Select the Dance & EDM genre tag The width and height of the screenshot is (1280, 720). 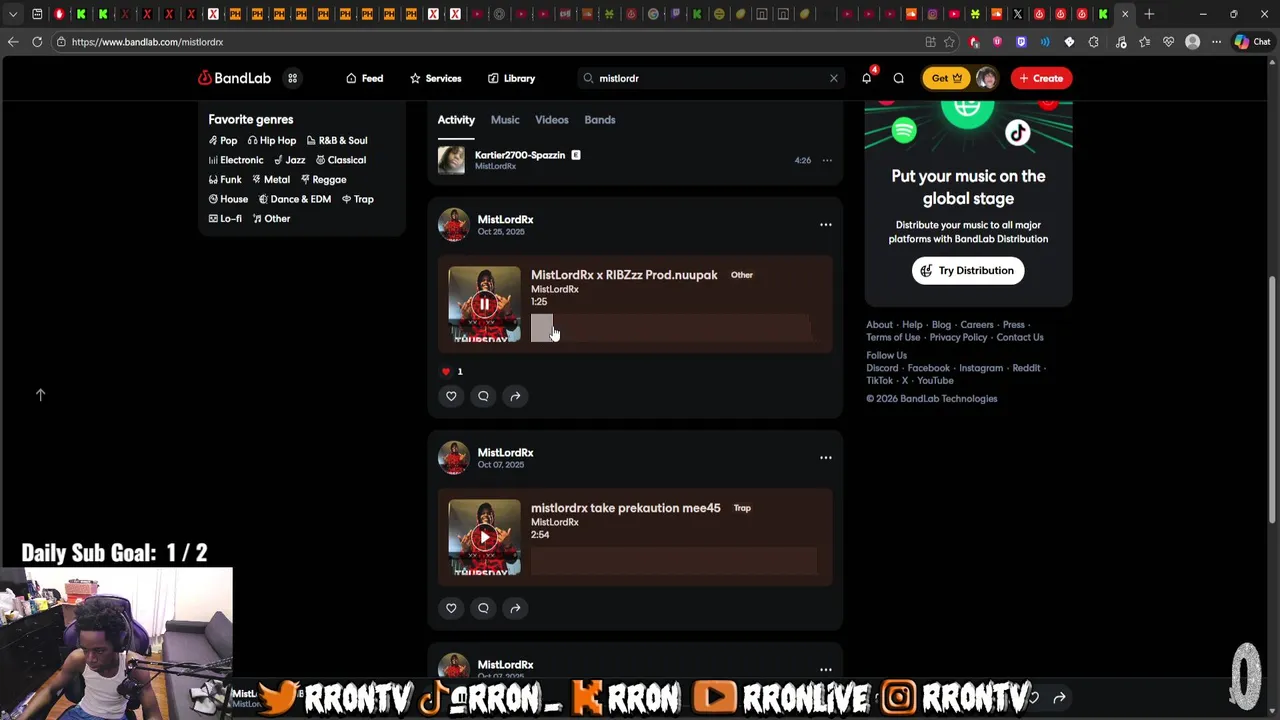point(295,199)
